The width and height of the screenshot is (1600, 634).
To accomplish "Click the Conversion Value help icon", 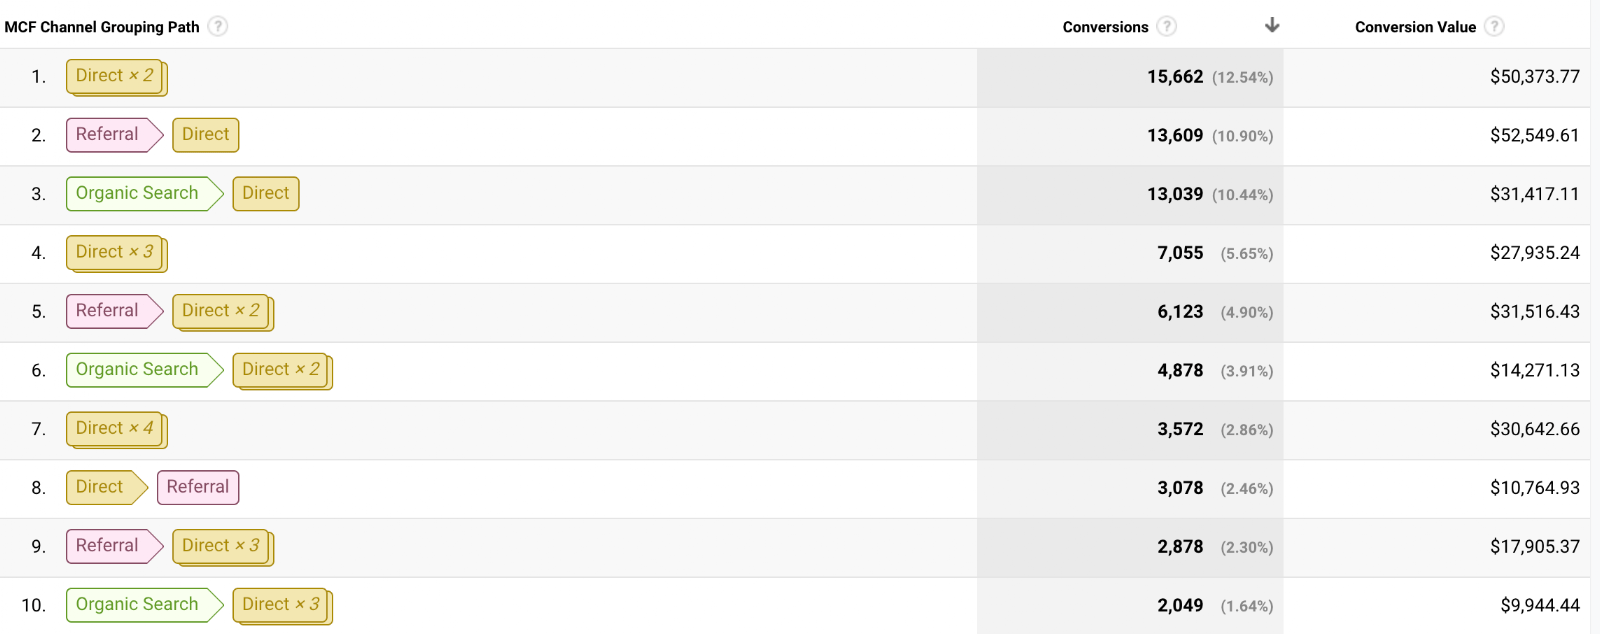I will coord(1494,26).
